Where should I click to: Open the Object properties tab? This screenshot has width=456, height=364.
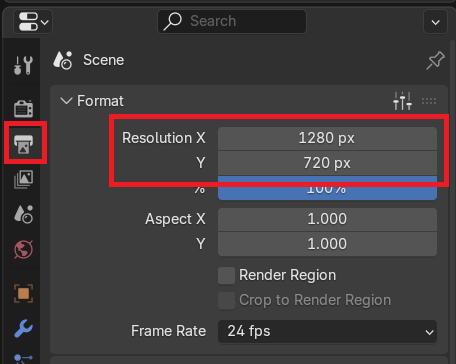(23, 293)
